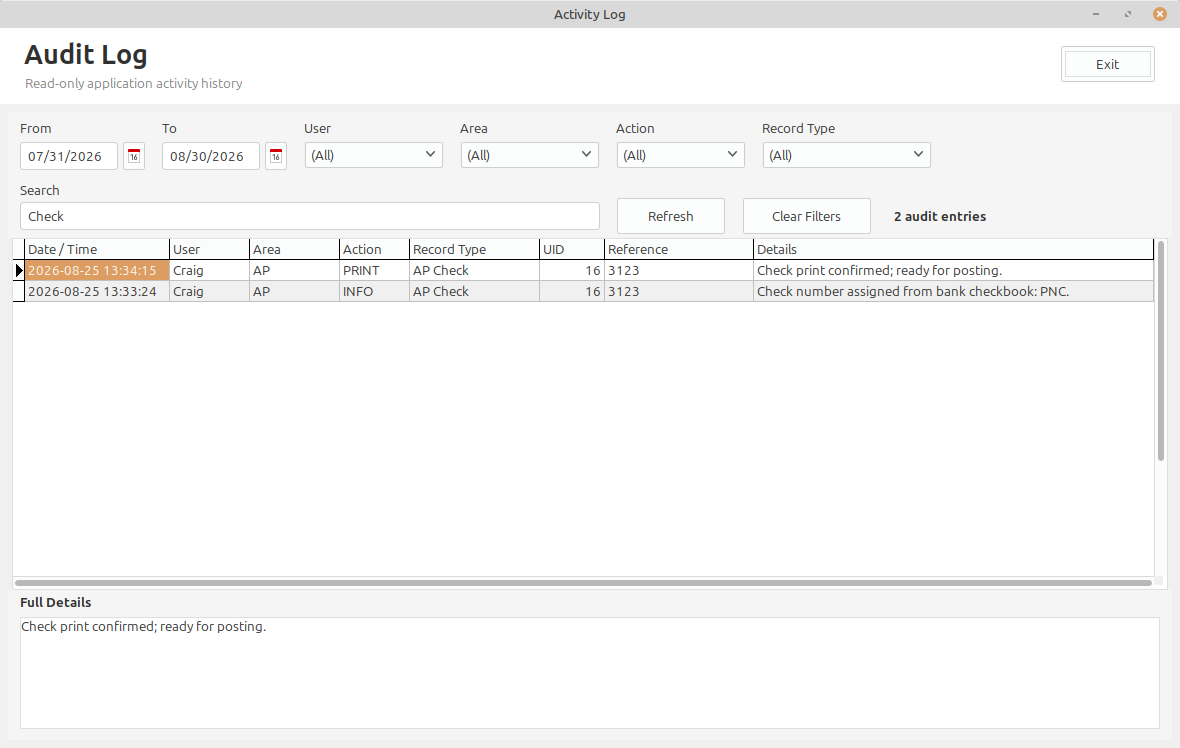Click inside the Full Details text box
The height and width of the screenshot is (748, 1180).
pyautogui.click(x=589, y=673)
